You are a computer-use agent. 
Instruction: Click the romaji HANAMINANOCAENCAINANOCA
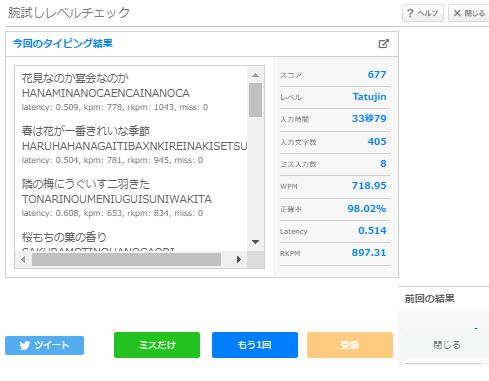106,93
